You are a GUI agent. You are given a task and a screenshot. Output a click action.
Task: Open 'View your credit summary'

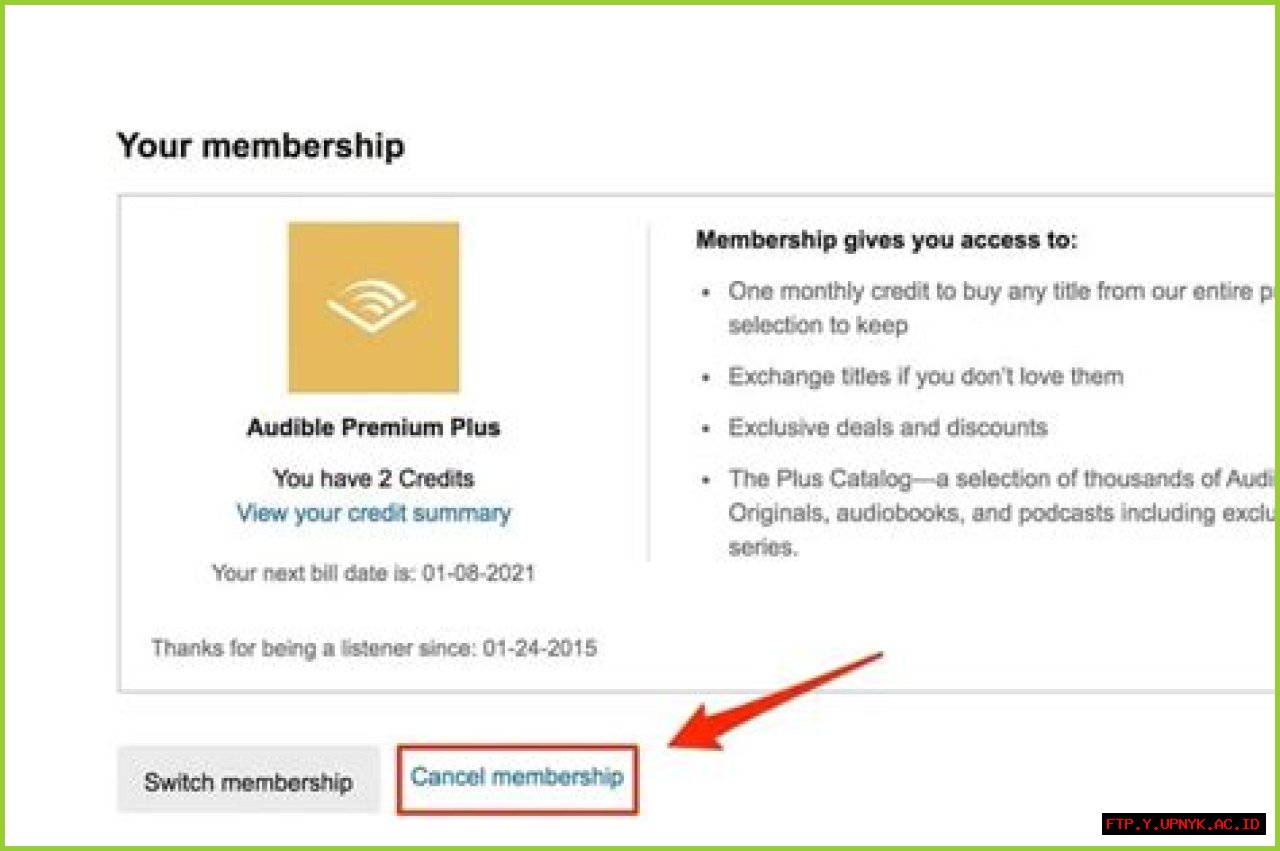[x=373, y=513]
